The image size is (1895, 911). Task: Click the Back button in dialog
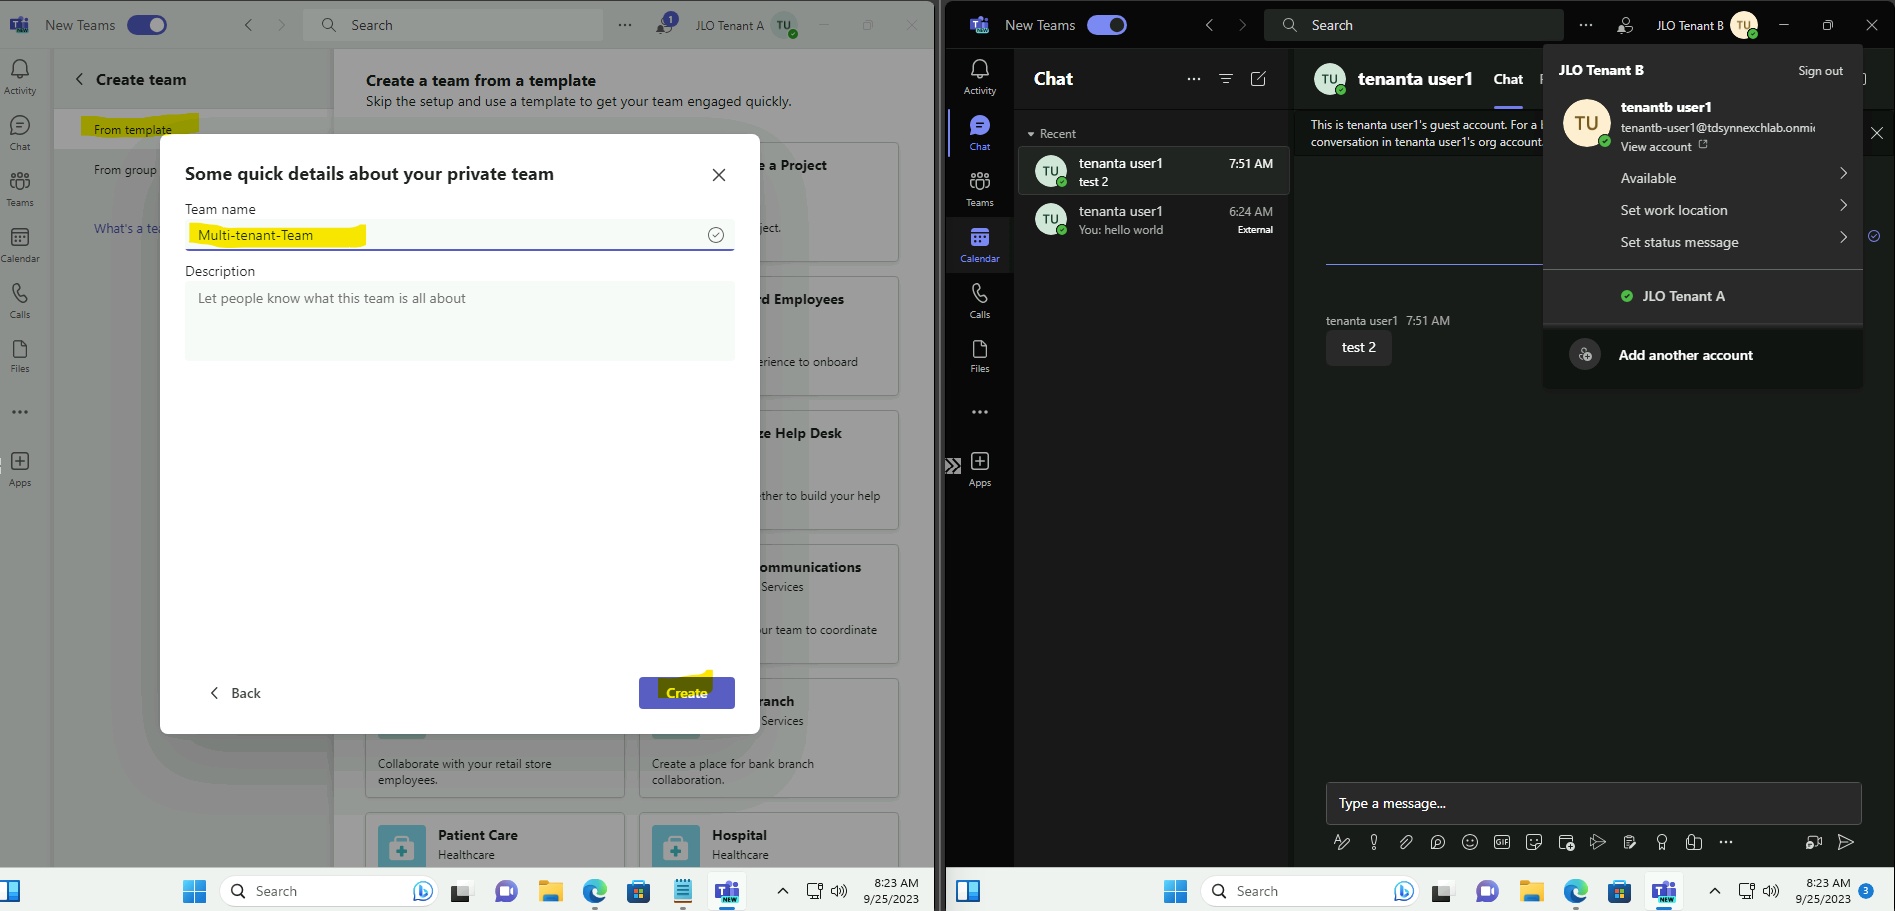[x=235, y=693]
